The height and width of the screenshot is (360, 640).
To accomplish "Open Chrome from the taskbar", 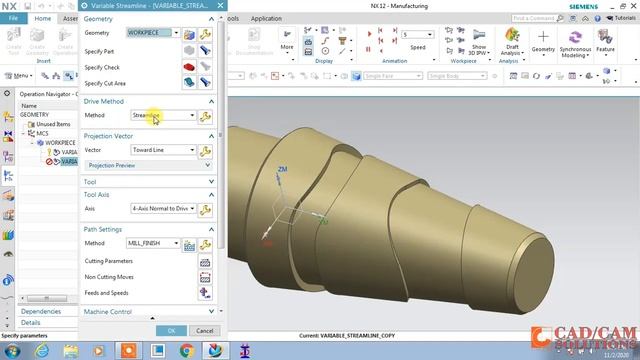I will click(x=187, y=351).
